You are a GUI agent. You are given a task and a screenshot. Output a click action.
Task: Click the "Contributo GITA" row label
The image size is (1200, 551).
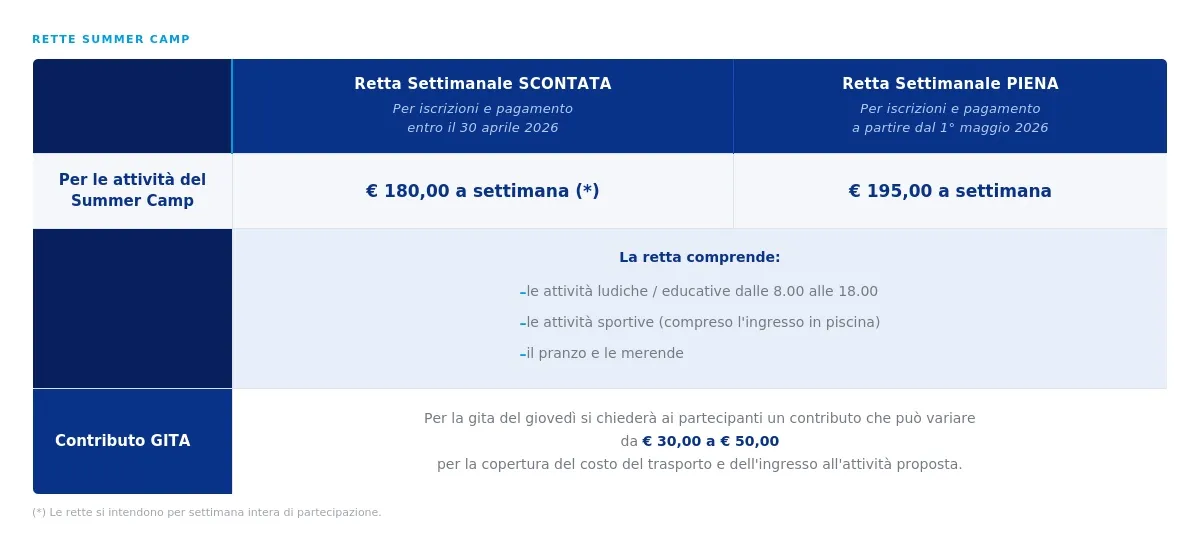click(122, 441)
